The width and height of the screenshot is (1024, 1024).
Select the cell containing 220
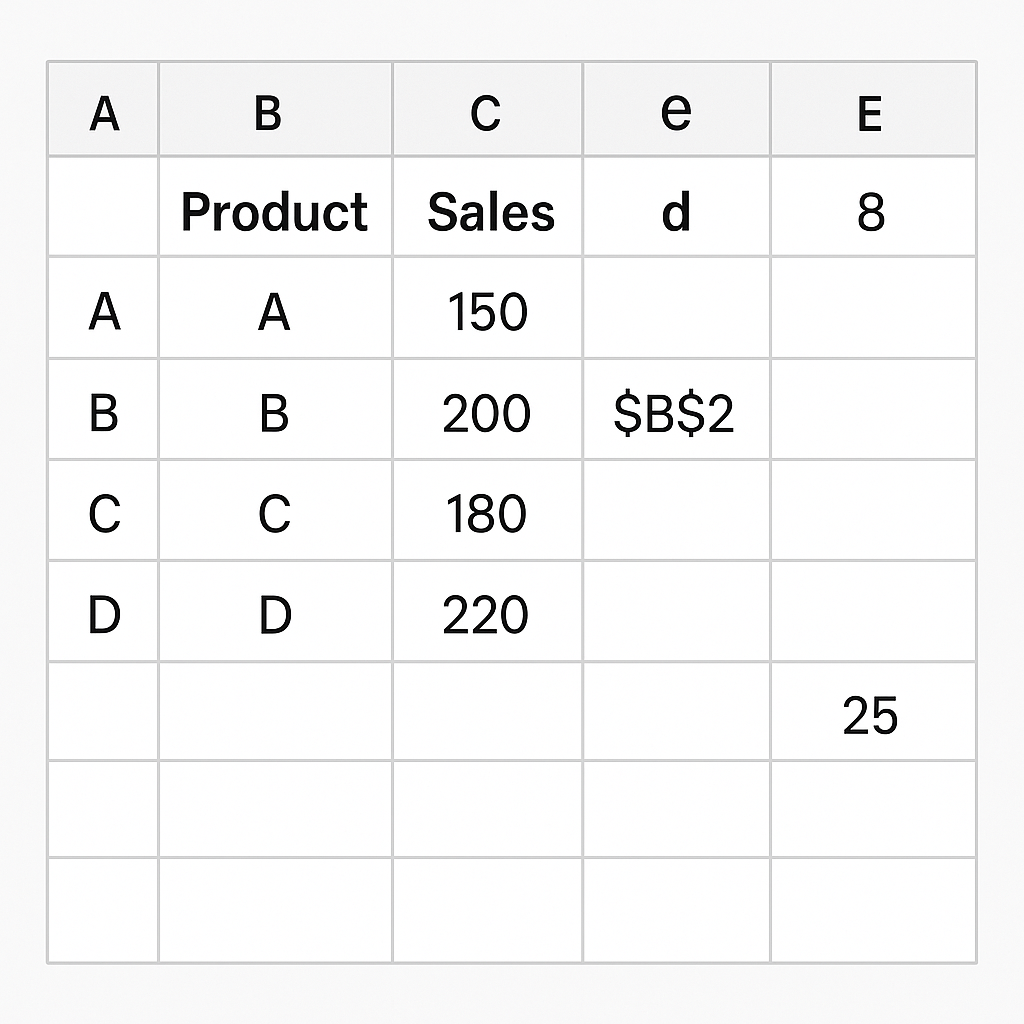(x=487, y=611)
